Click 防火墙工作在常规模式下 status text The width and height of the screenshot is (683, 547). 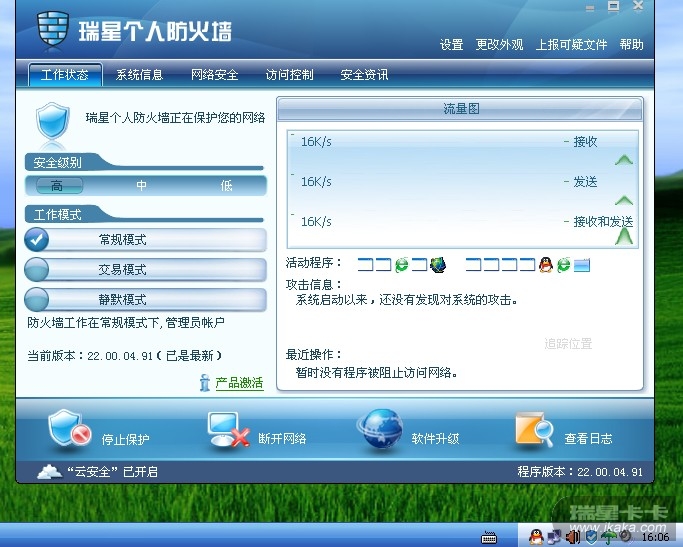126,323
